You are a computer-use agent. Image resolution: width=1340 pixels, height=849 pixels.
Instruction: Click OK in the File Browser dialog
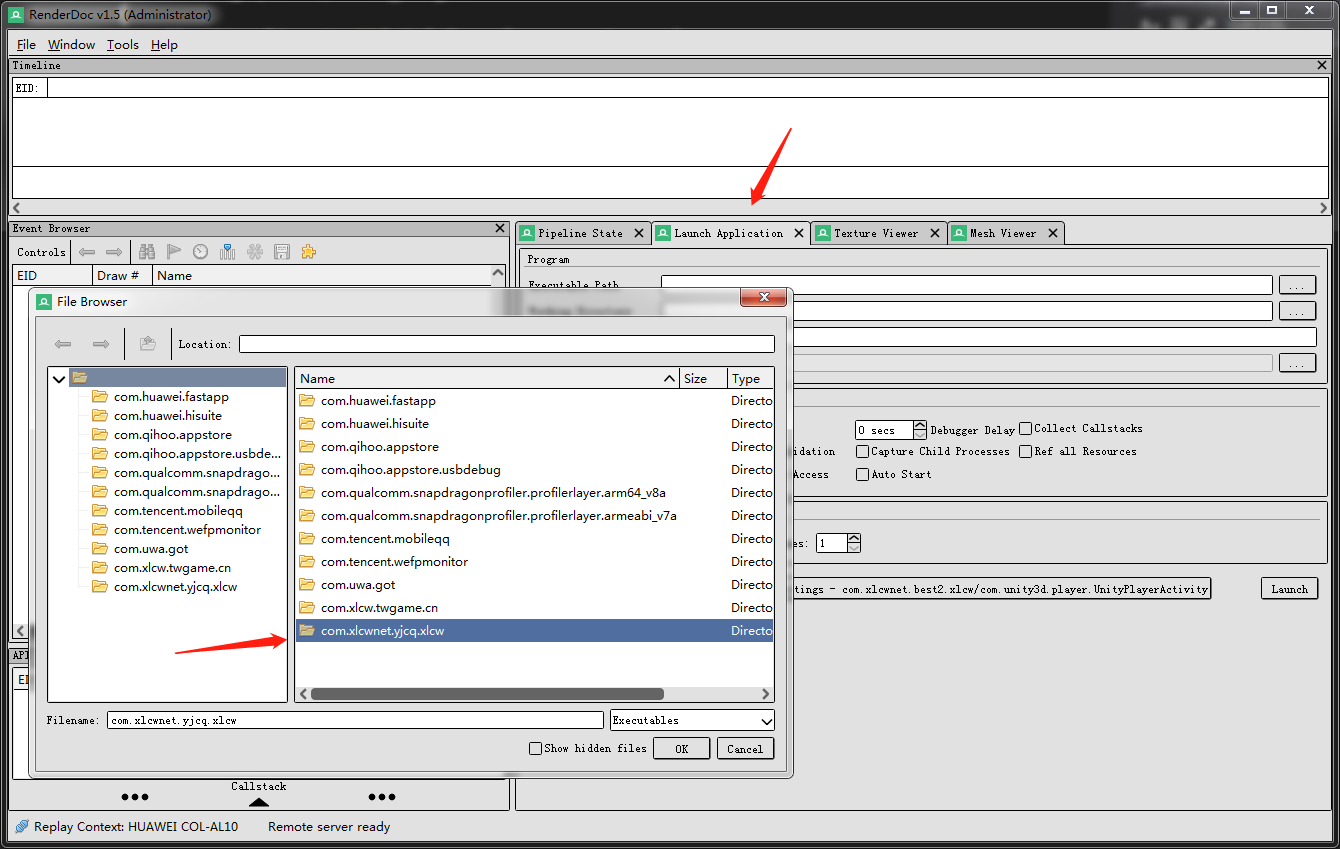tap(681, 747)
